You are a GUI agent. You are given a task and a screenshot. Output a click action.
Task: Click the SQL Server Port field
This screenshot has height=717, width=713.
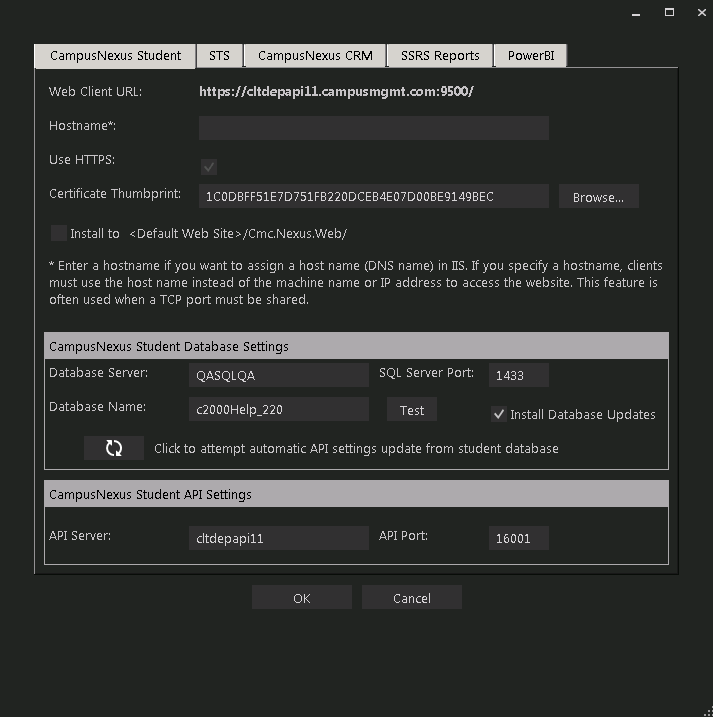pyautogui.click(x=519, y=375)
